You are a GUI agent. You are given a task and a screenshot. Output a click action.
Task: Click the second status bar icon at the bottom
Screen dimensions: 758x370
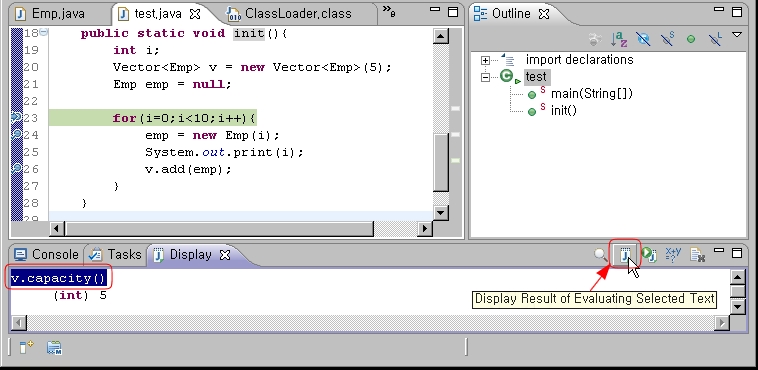pyautogui.click(x=54, y=347)
